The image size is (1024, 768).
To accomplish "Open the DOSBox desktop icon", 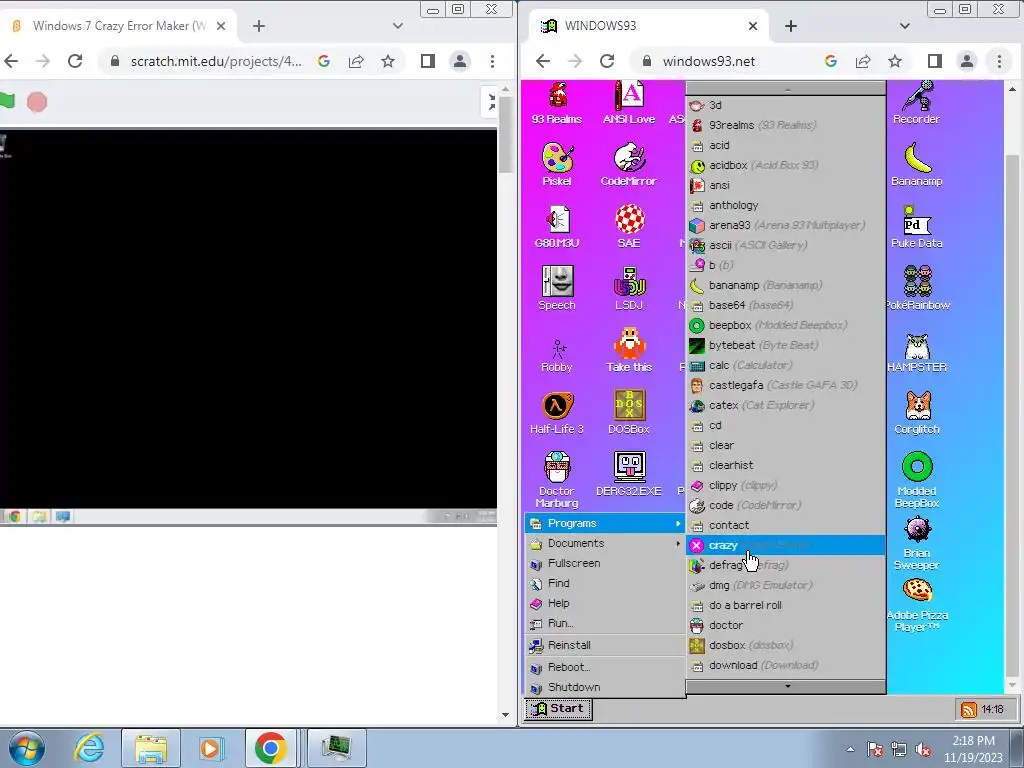I will [x=629, y=413].
